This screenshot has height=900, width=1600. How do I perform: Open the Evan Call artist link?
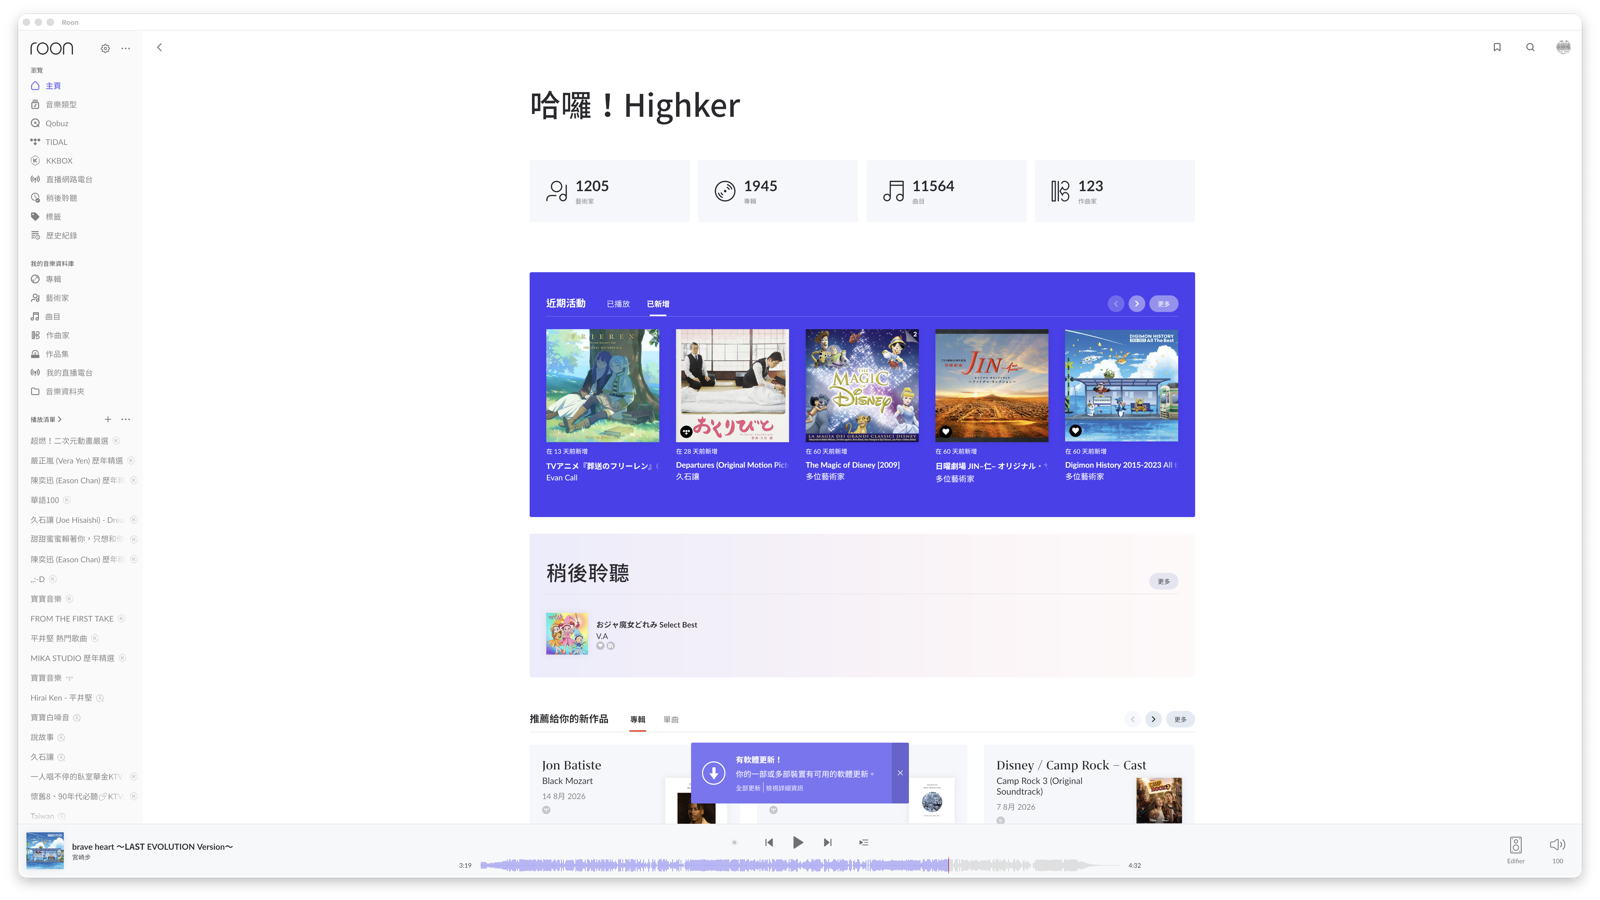[x=562, y=478]
